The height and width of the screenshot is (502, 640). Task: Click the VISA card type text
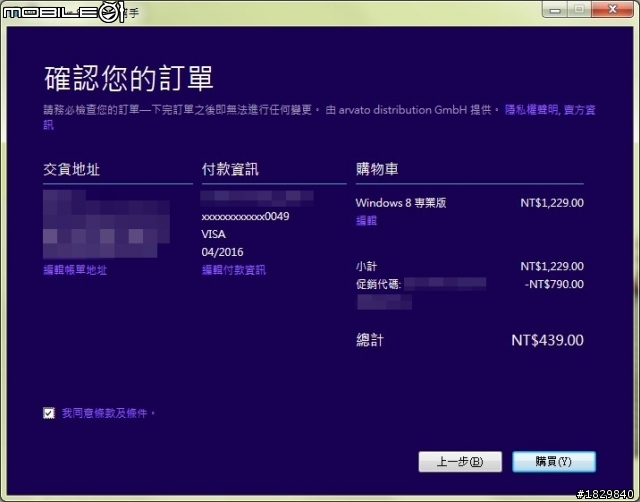tap(213, 234)
